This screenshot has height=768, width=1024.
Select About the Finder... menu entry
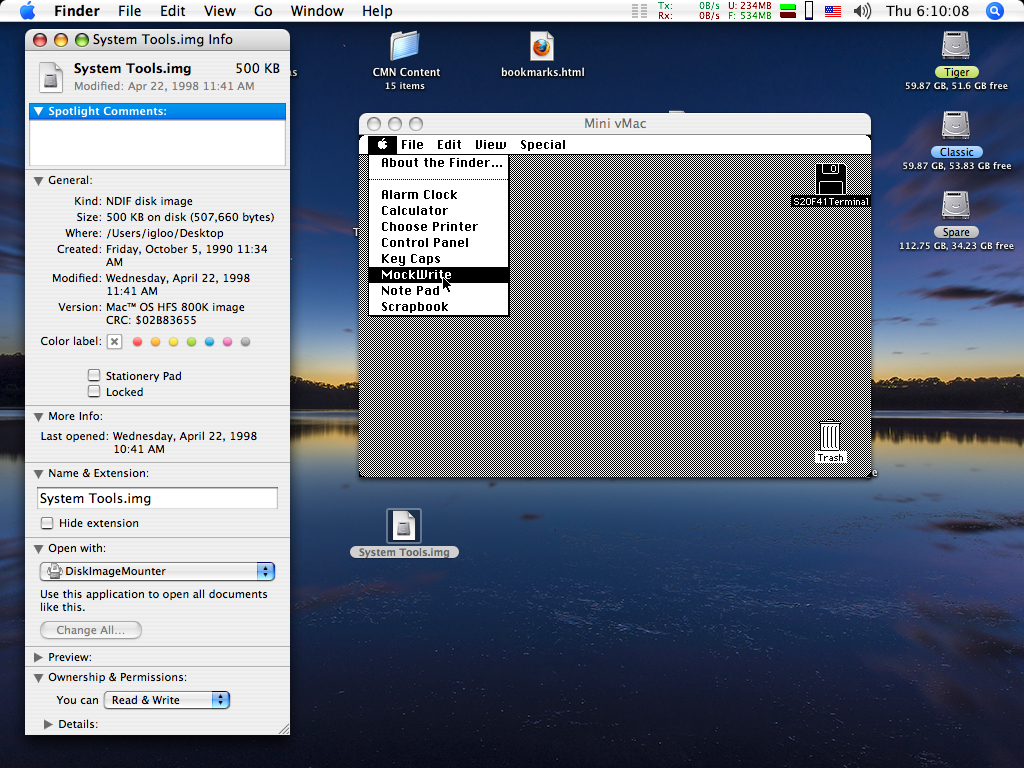[438, 163]
